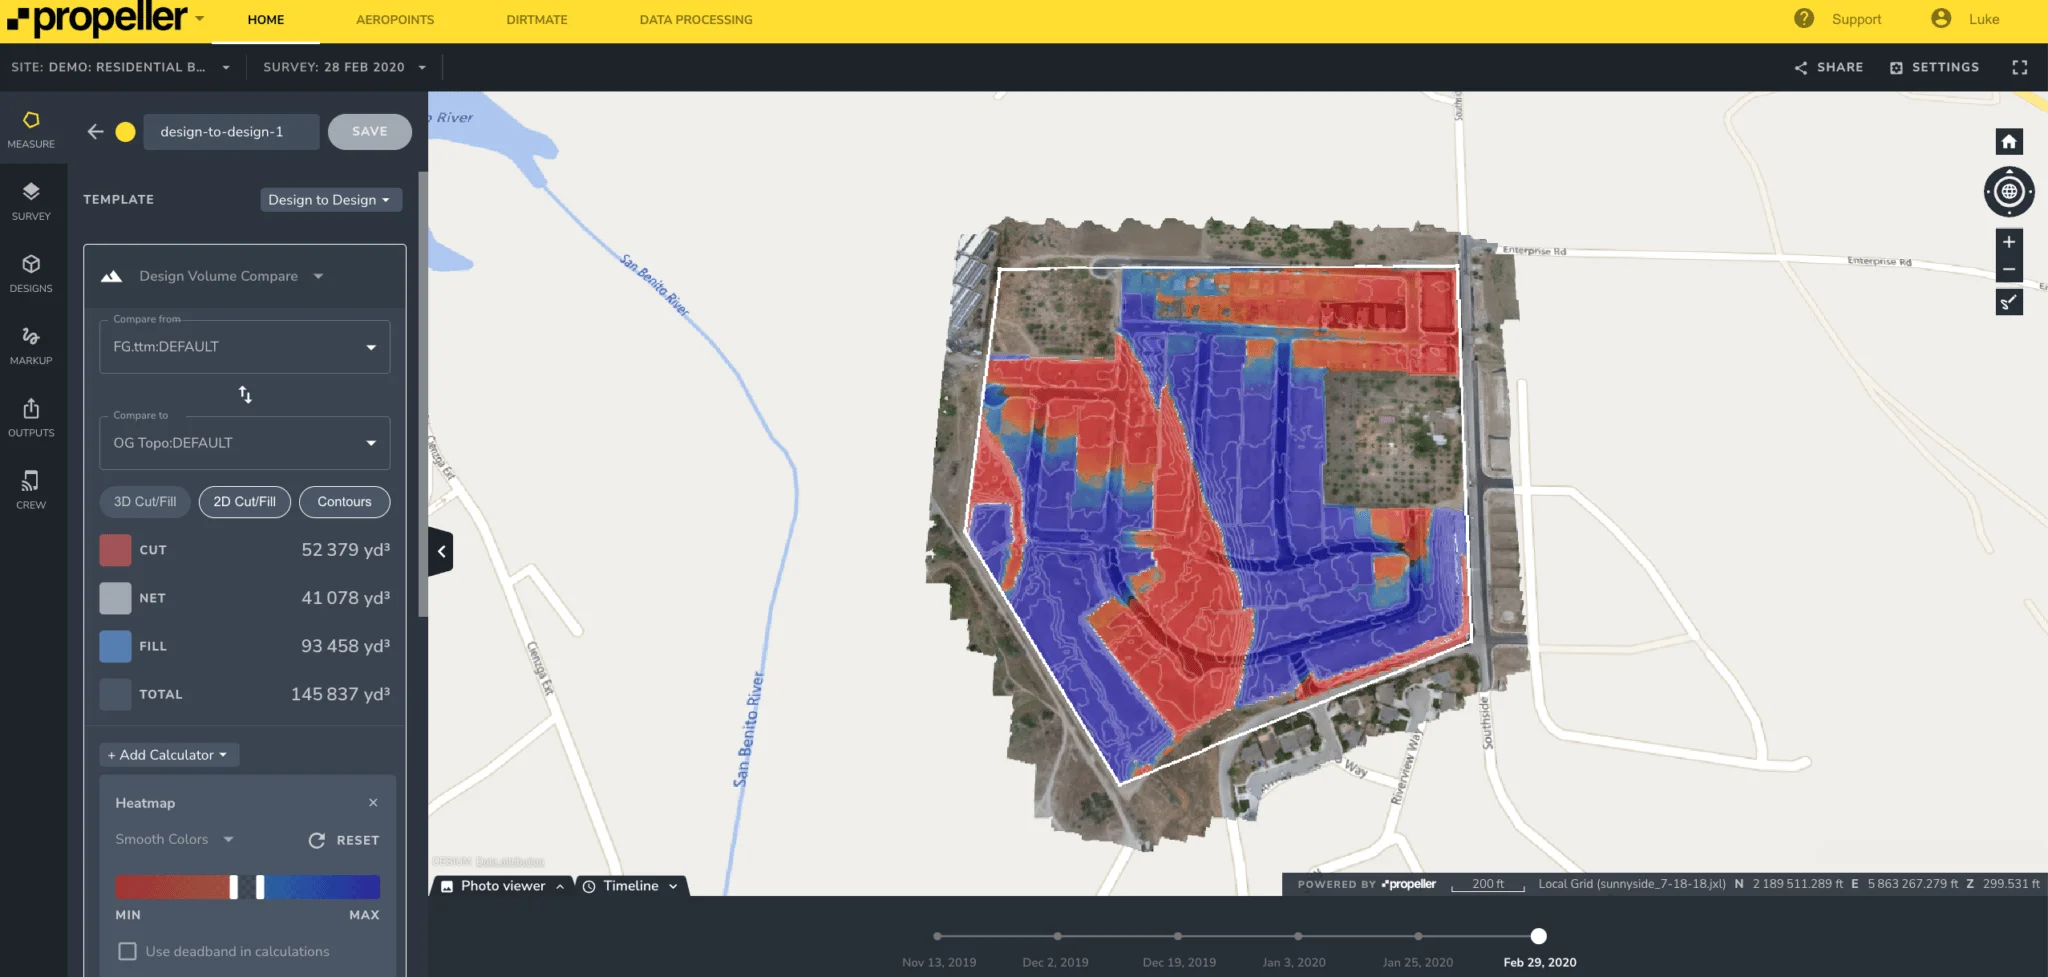Click the Save button
Viewport: 2048px width, 977px height.
pyautogui.click(x=369, y=132)
